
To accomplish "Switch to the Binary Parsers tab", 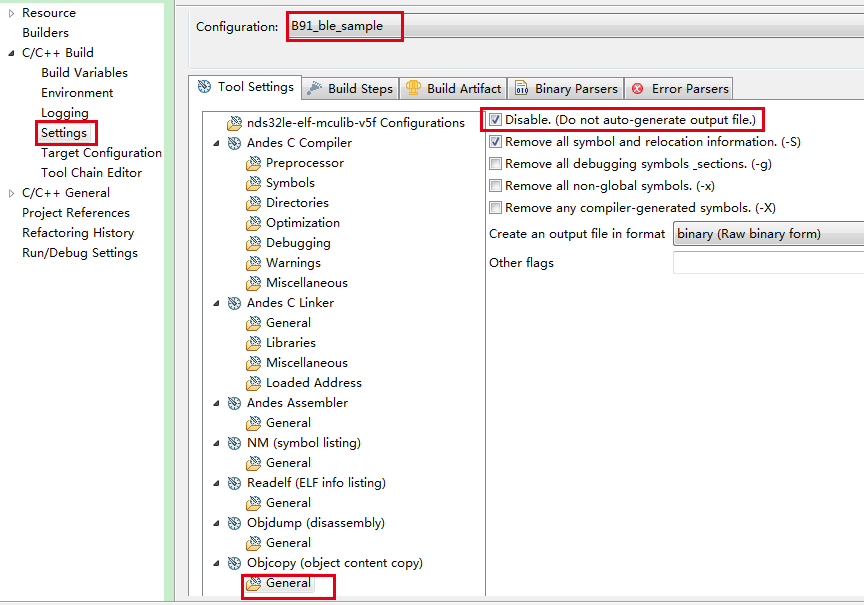I will (566, 89).
